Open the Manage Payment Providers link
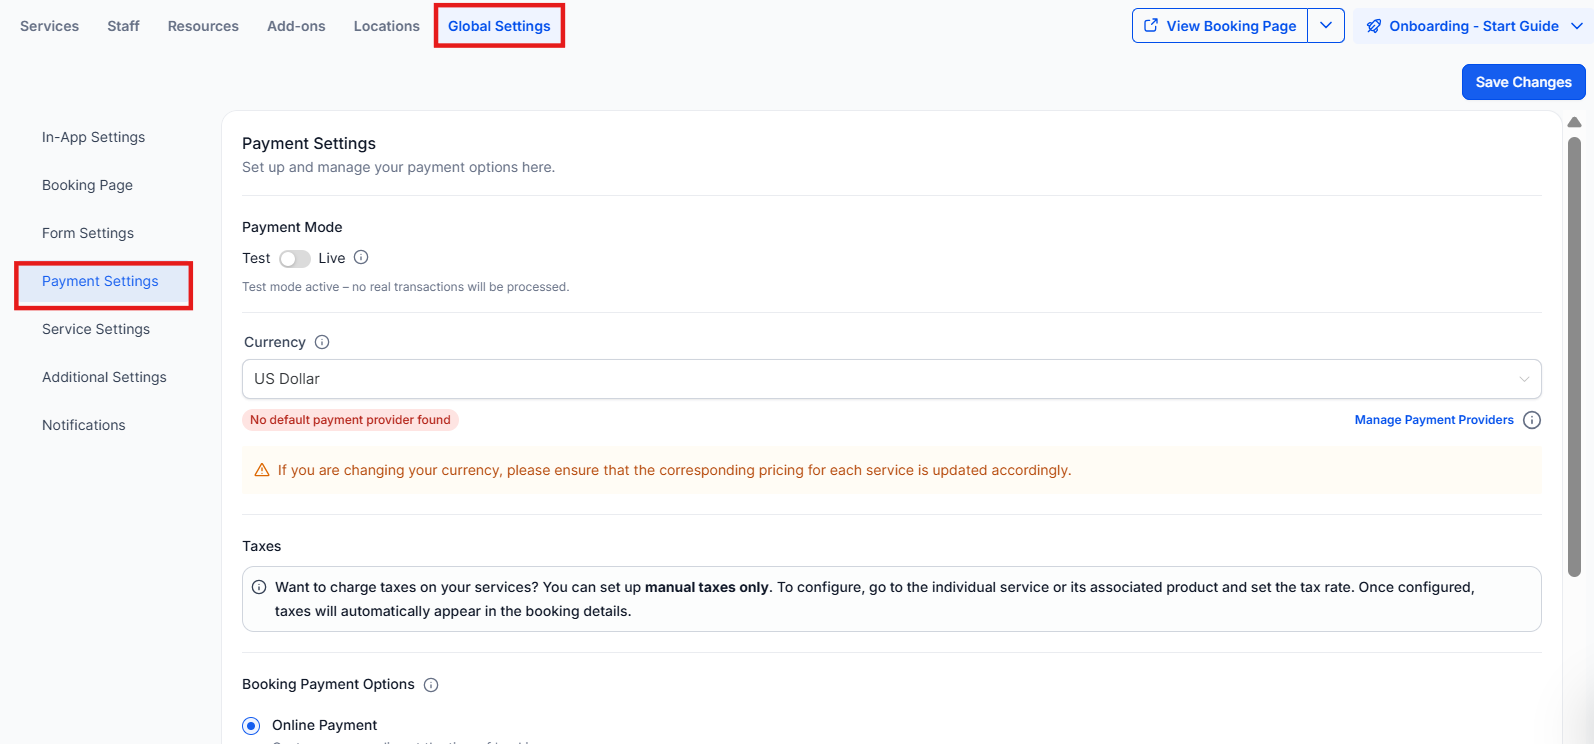The width and height of the screenshot is (1594, 744). (1434, 420)
